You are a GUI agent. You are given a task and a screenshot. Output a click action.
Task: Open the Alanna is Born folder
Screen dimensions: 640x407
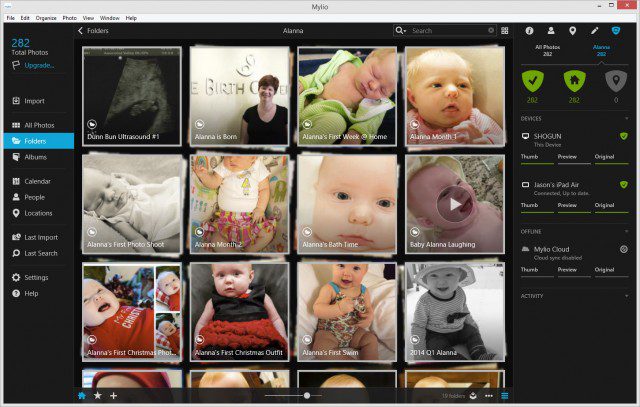[x=240, y=96]
